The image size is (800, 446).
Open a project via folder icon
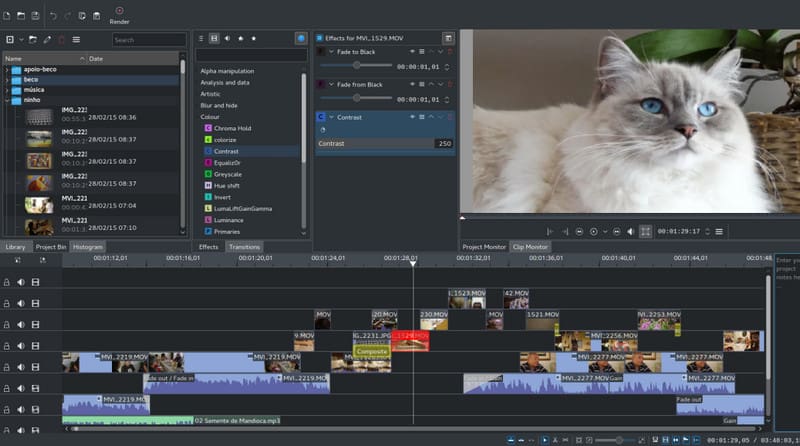(21, 16)
